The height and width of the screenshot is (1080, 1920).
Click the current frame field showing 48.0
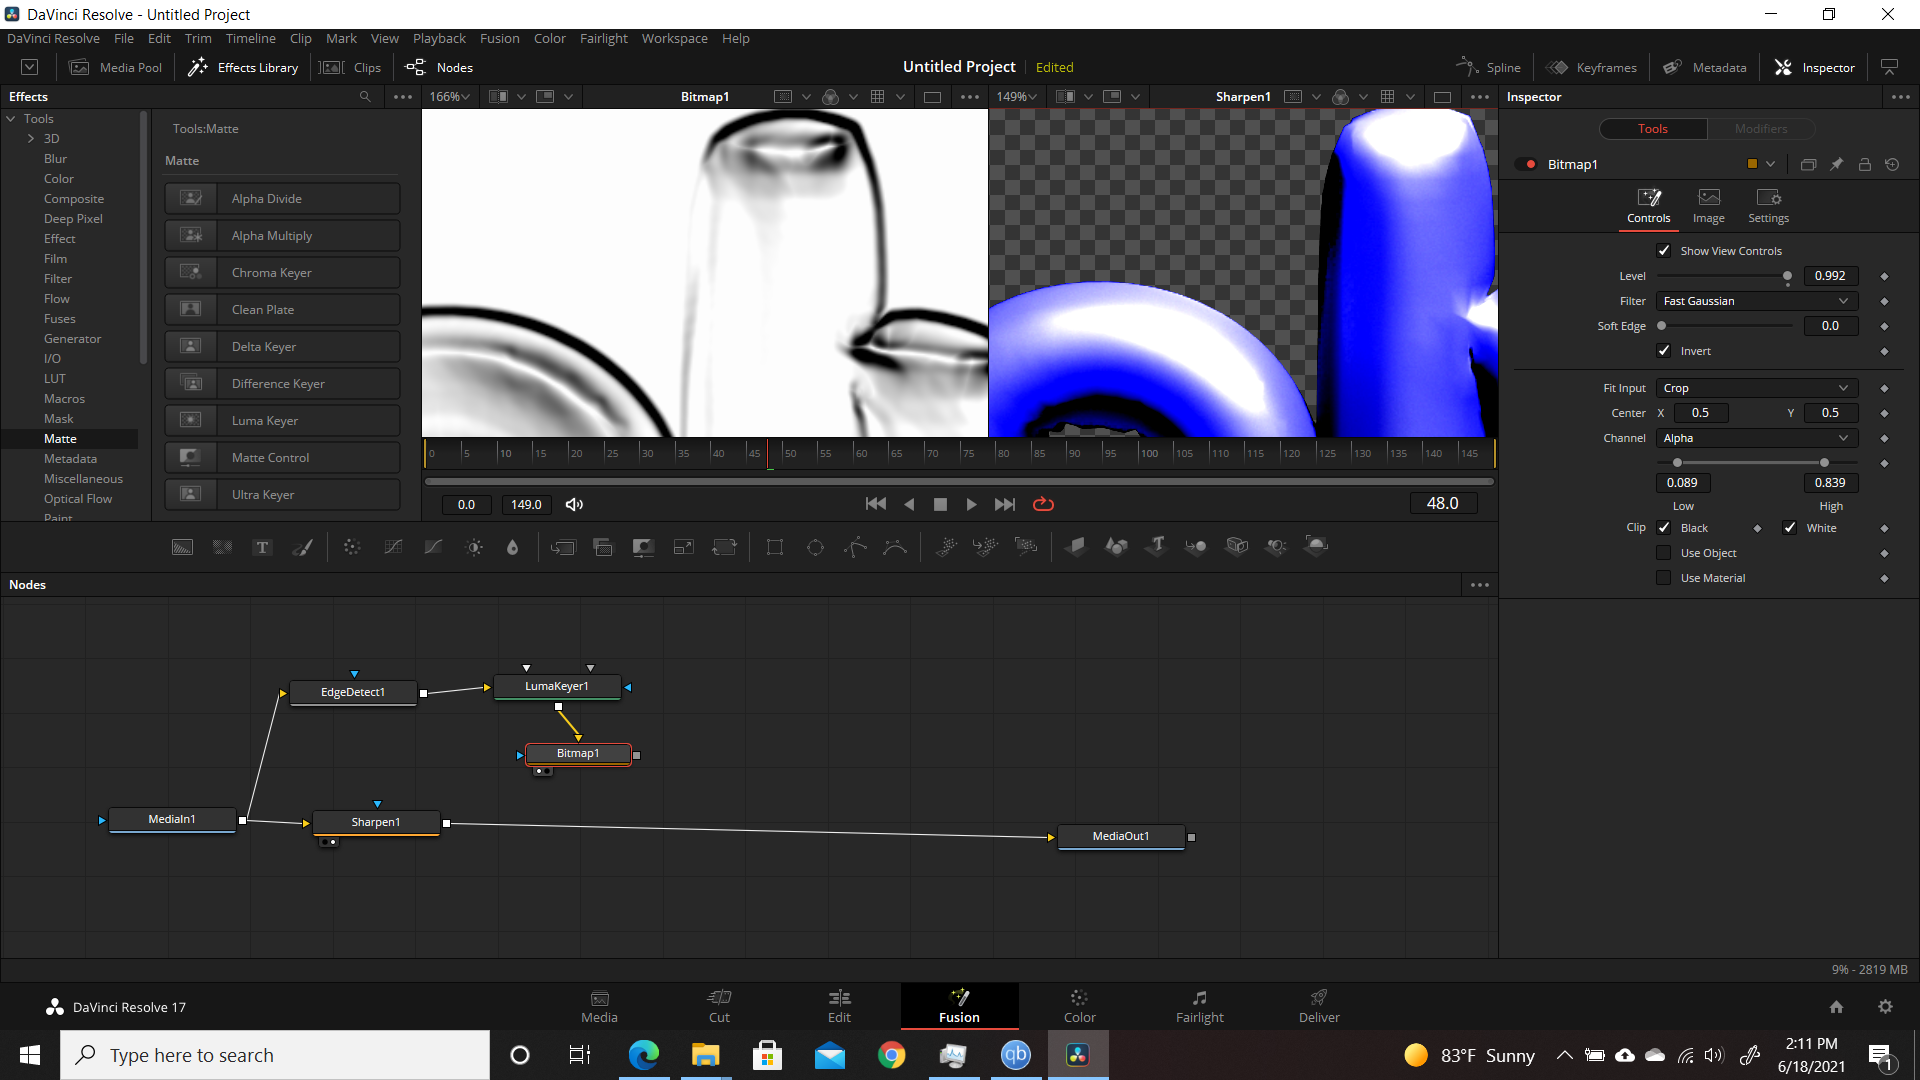point(1442,504)
